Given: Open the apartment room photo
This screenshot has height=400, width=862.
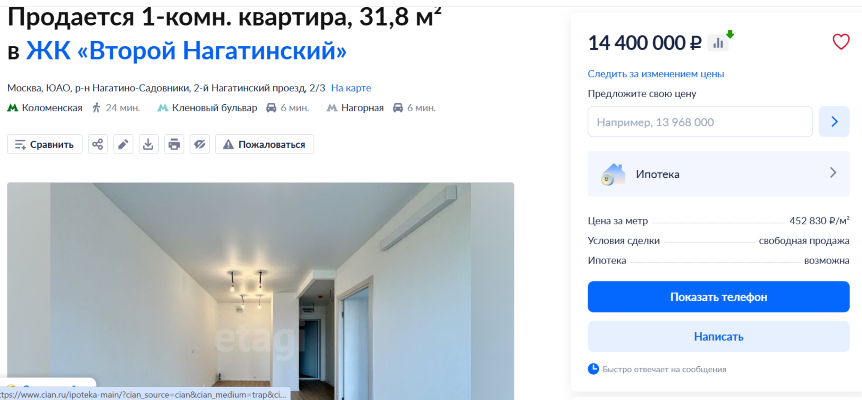Looking at the screenshot, I should tap(261, 291).
